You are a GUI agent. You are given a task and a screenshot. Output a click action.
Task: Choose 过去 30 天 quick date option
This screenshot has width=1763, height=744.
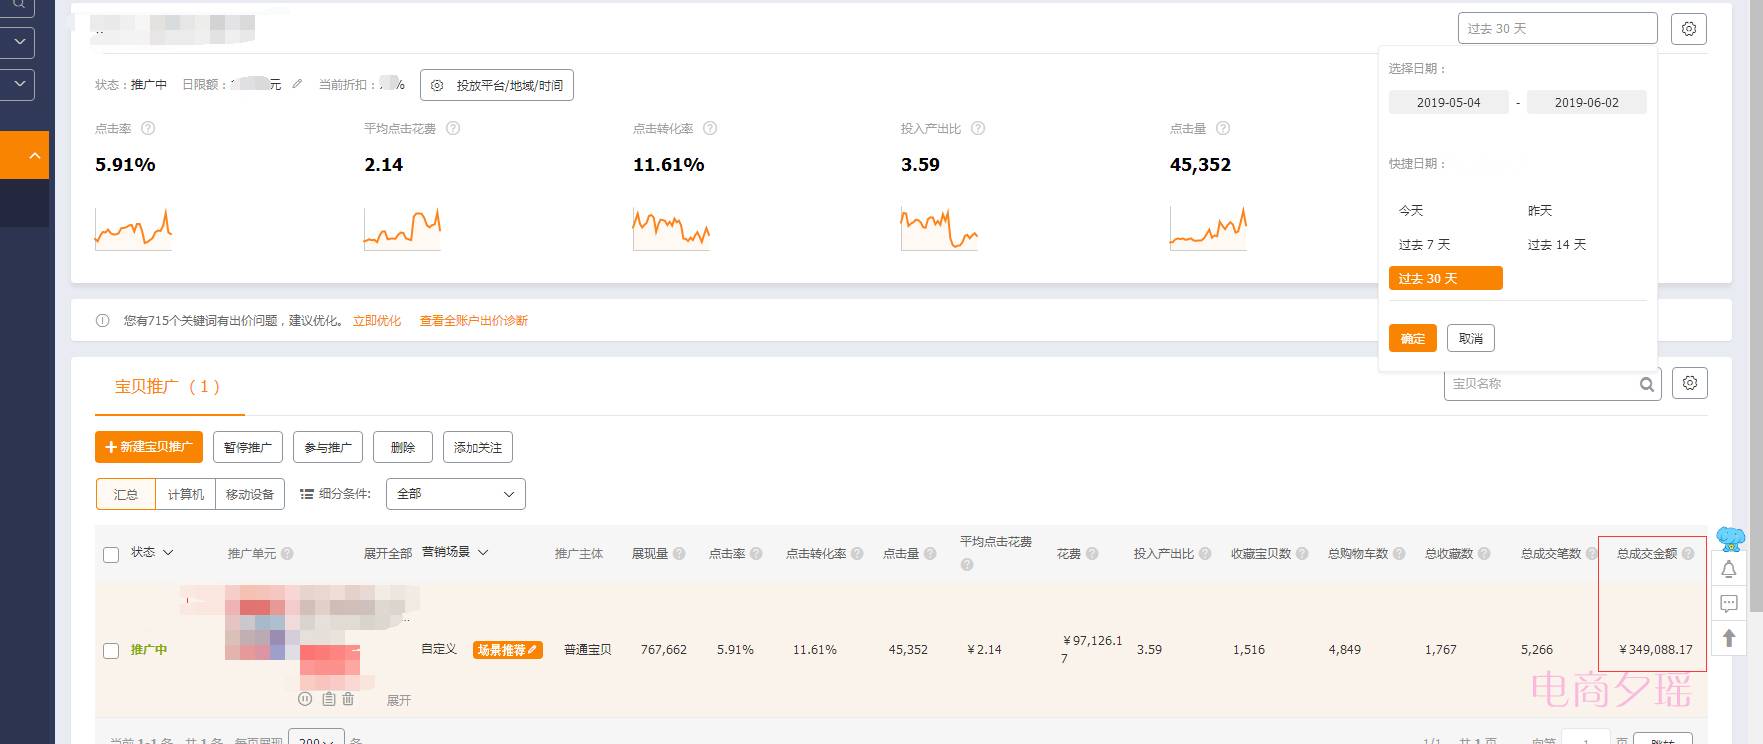(1446, 278)
